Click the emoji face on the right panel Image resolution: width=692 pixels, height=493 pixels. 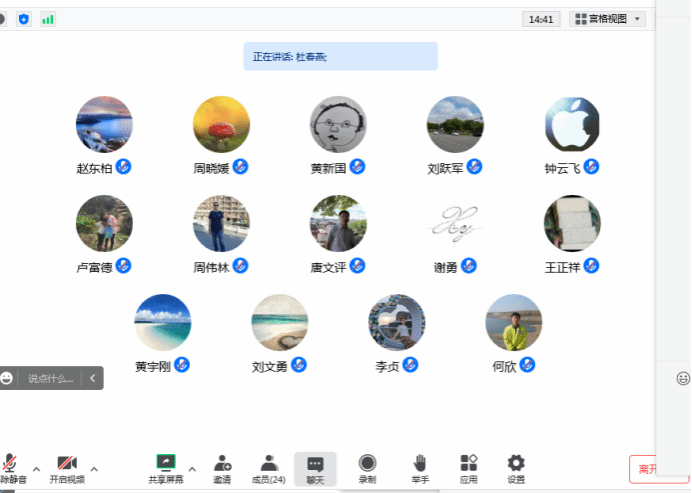pos(683,378)
